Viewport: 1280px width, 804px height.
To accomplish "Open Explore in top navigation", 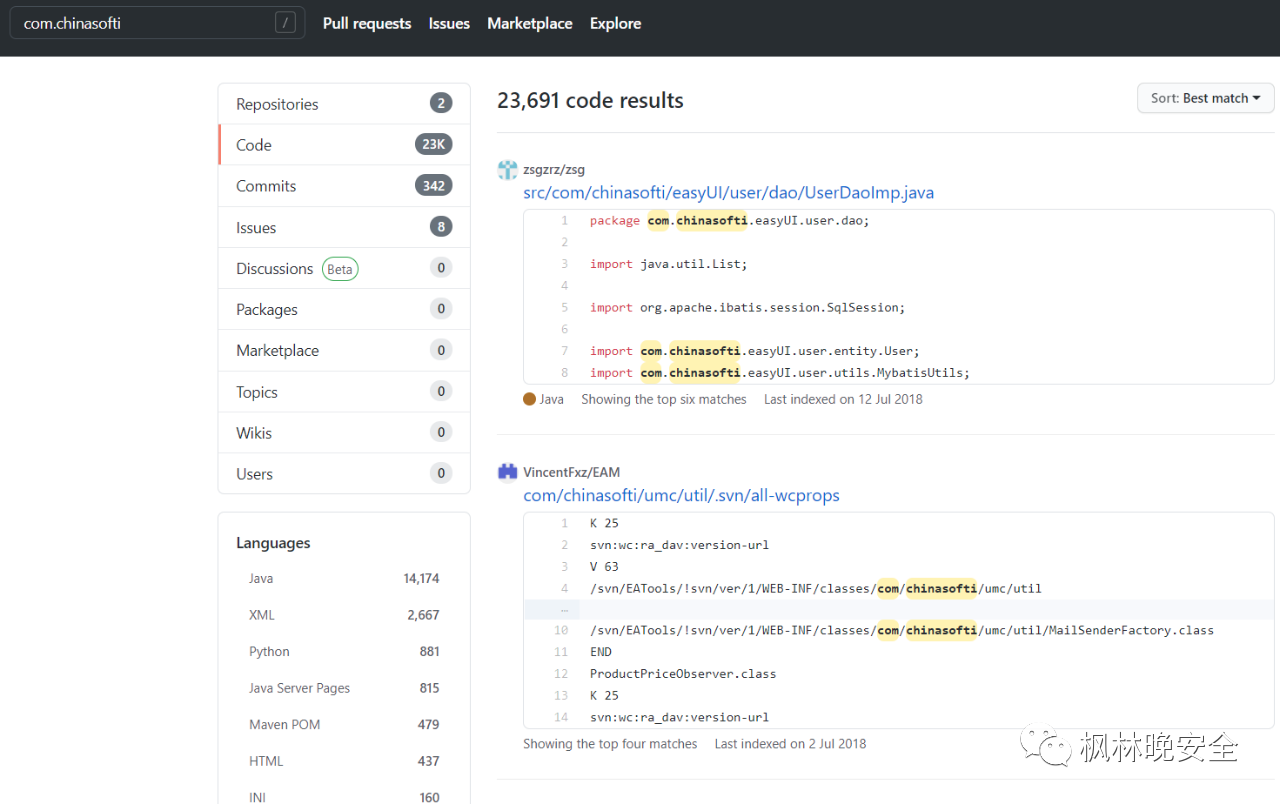I will [615, 23].
